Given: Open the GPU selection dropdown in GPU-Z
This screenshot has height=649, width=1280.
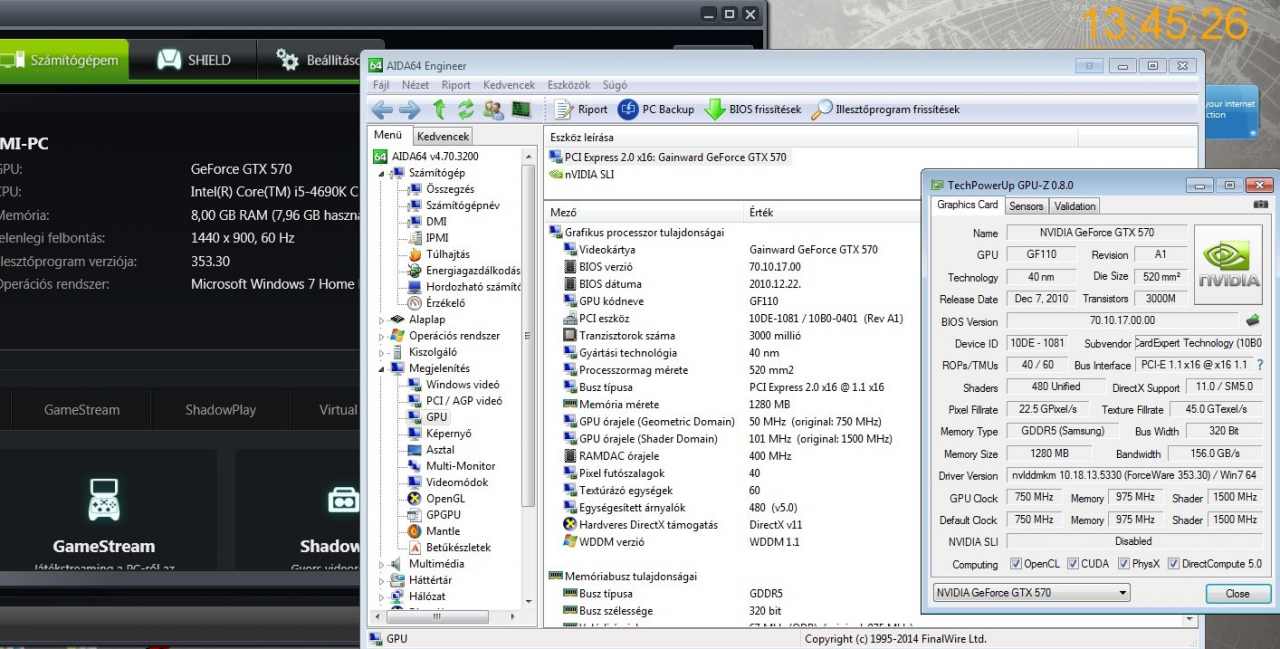Looking at the screenshot, I should 1030,593.
